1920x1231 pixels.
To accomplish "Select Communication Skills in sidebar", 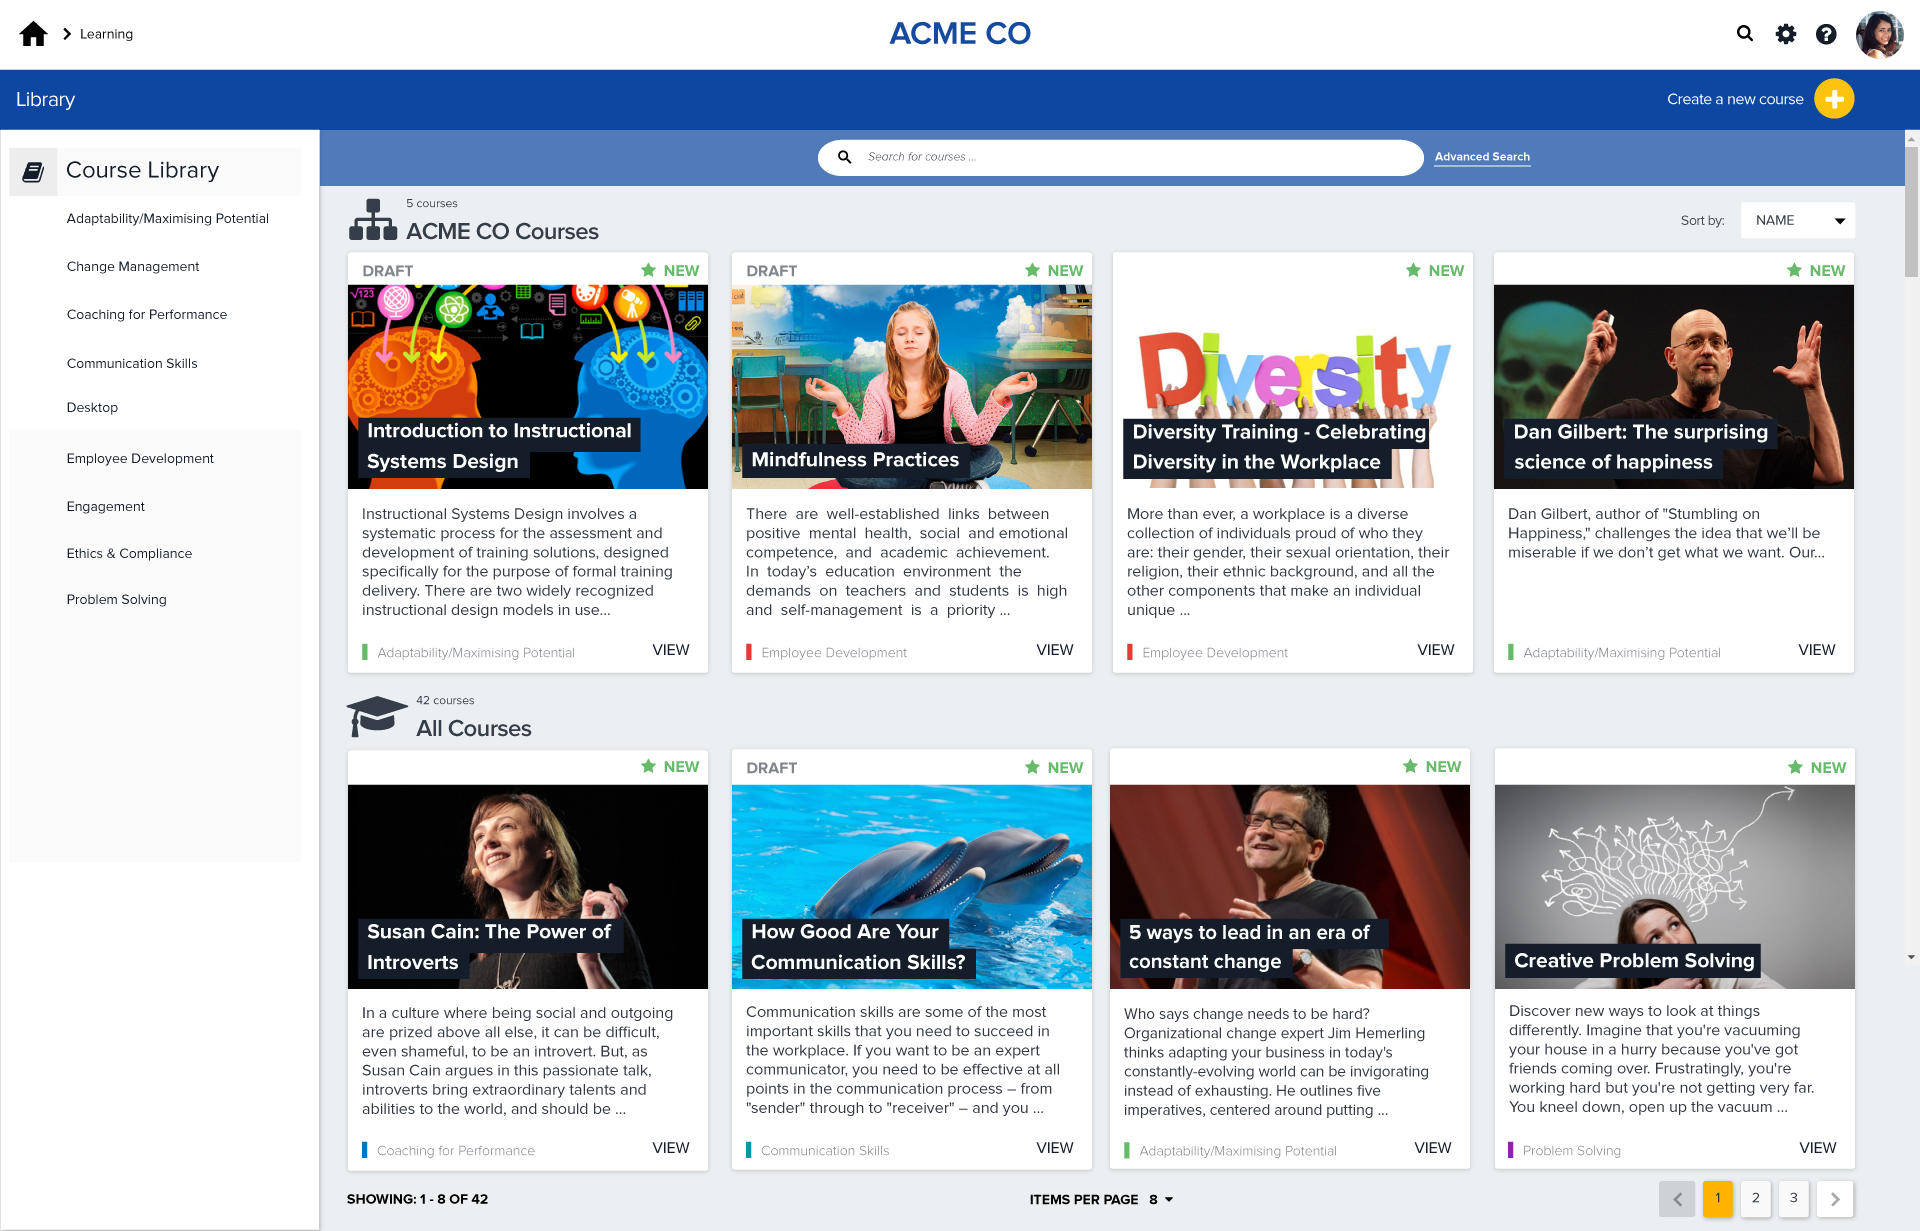I will [132, 363].
